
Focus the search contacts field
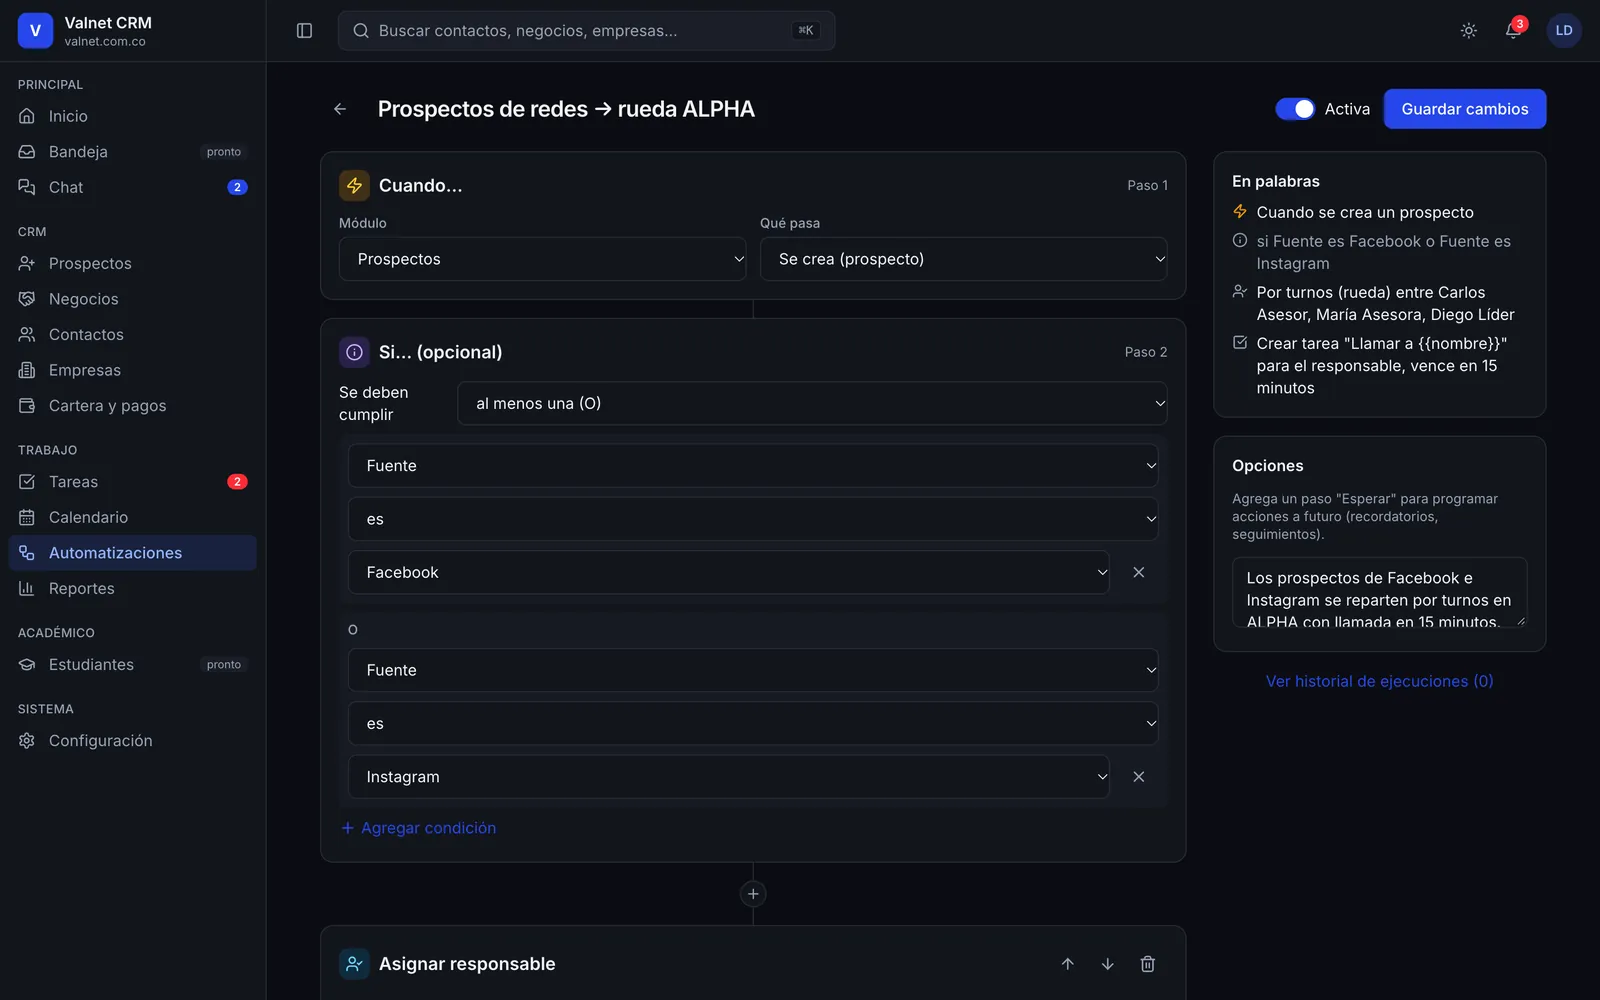tap(586, 31)
